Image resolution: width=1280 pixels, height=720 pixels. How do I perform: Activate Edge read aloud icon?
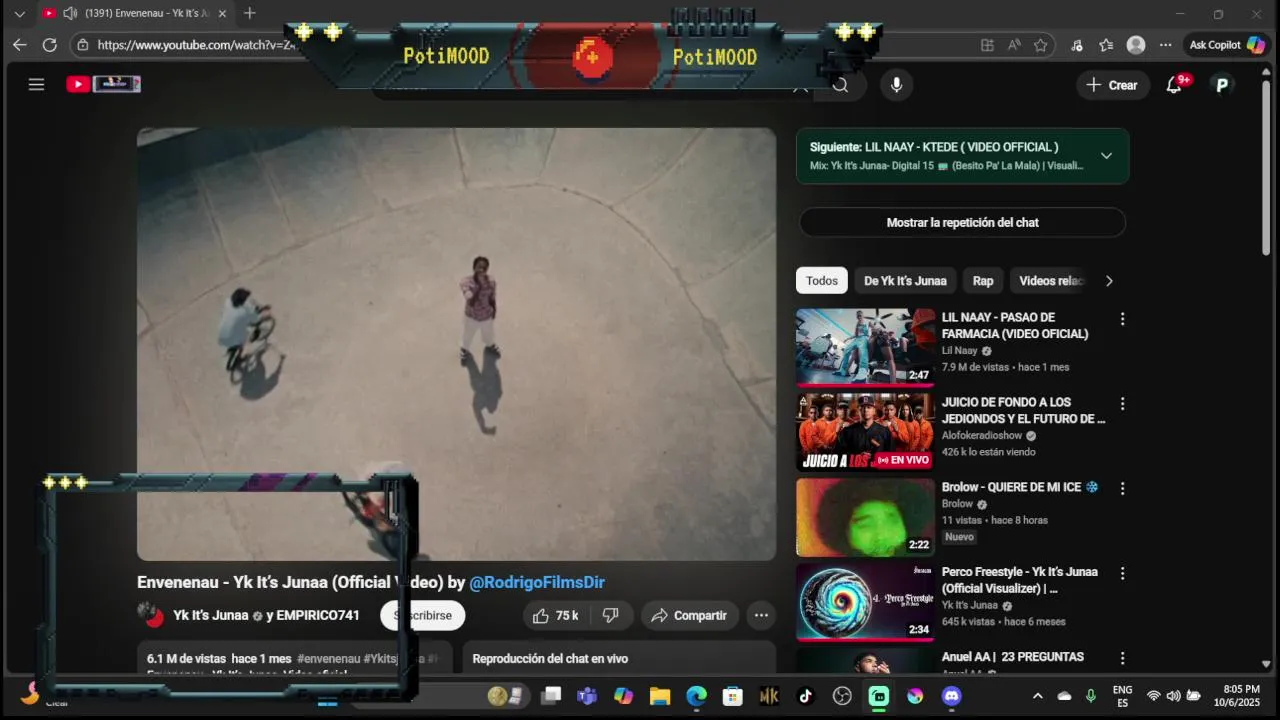click(x=1014, y=45)
